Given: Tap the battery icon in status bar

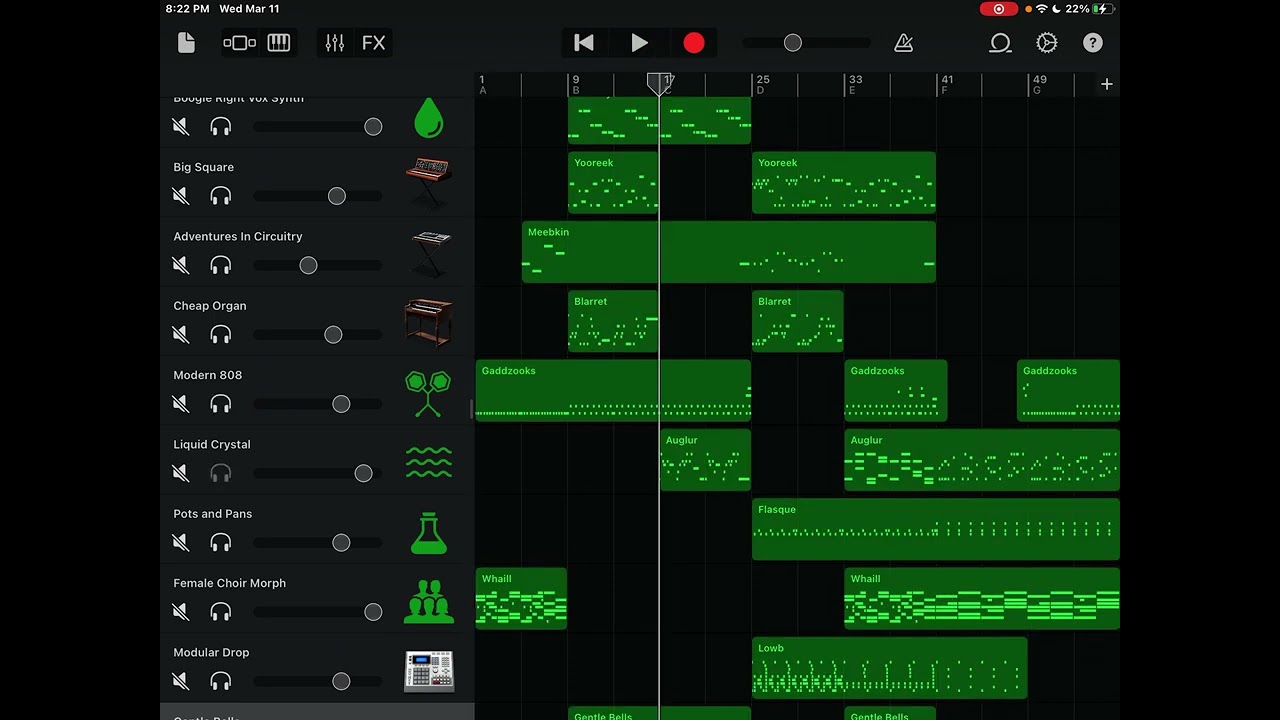Looking at the screenshot, I should [x=1103, y=9].
